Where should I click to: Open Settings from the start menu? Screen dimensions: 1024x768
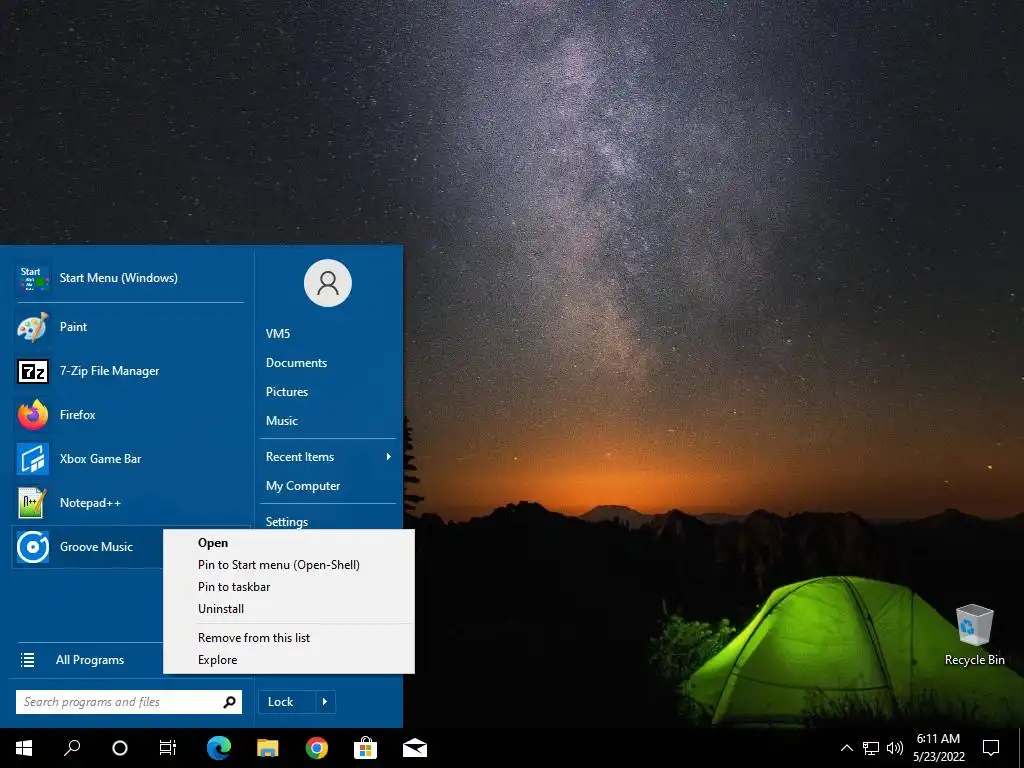[x=287, y=521]
